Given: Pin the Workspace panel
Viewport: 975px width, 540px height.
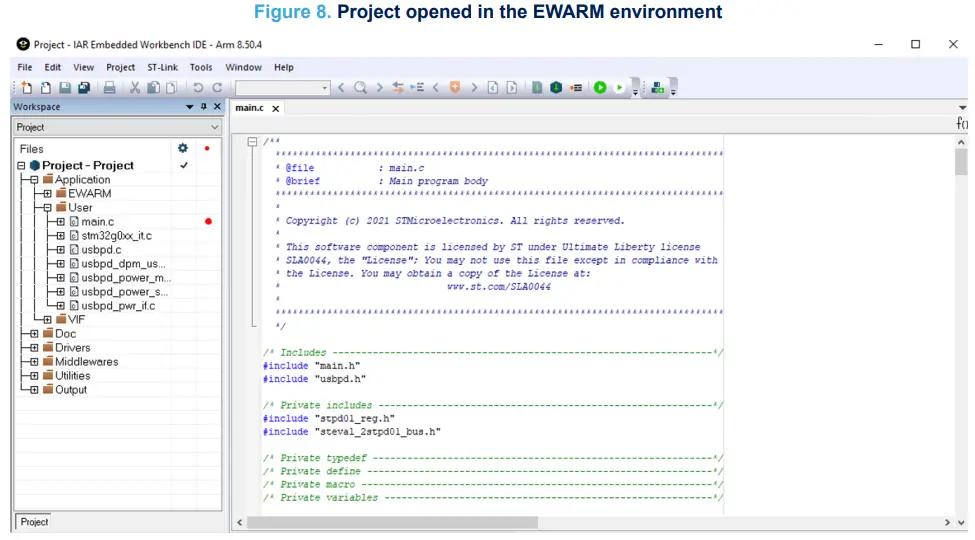Looking at the screenshot, I should click(x=203, y=106).
